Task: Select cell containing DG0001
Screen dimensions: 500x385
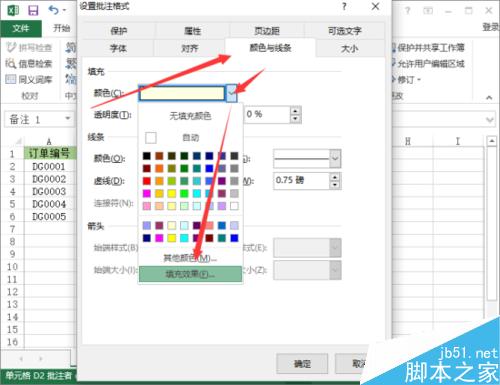Action: pyautogui.click(x=50, y=166)
